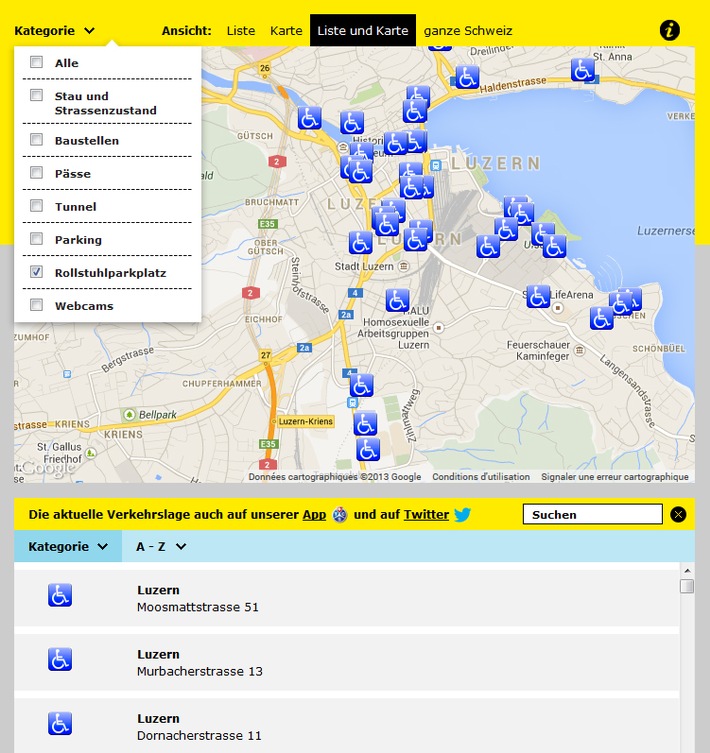Screen dimensions: 710x753
Task: Open the App link in yellow banner
Action: click(314, 514)
